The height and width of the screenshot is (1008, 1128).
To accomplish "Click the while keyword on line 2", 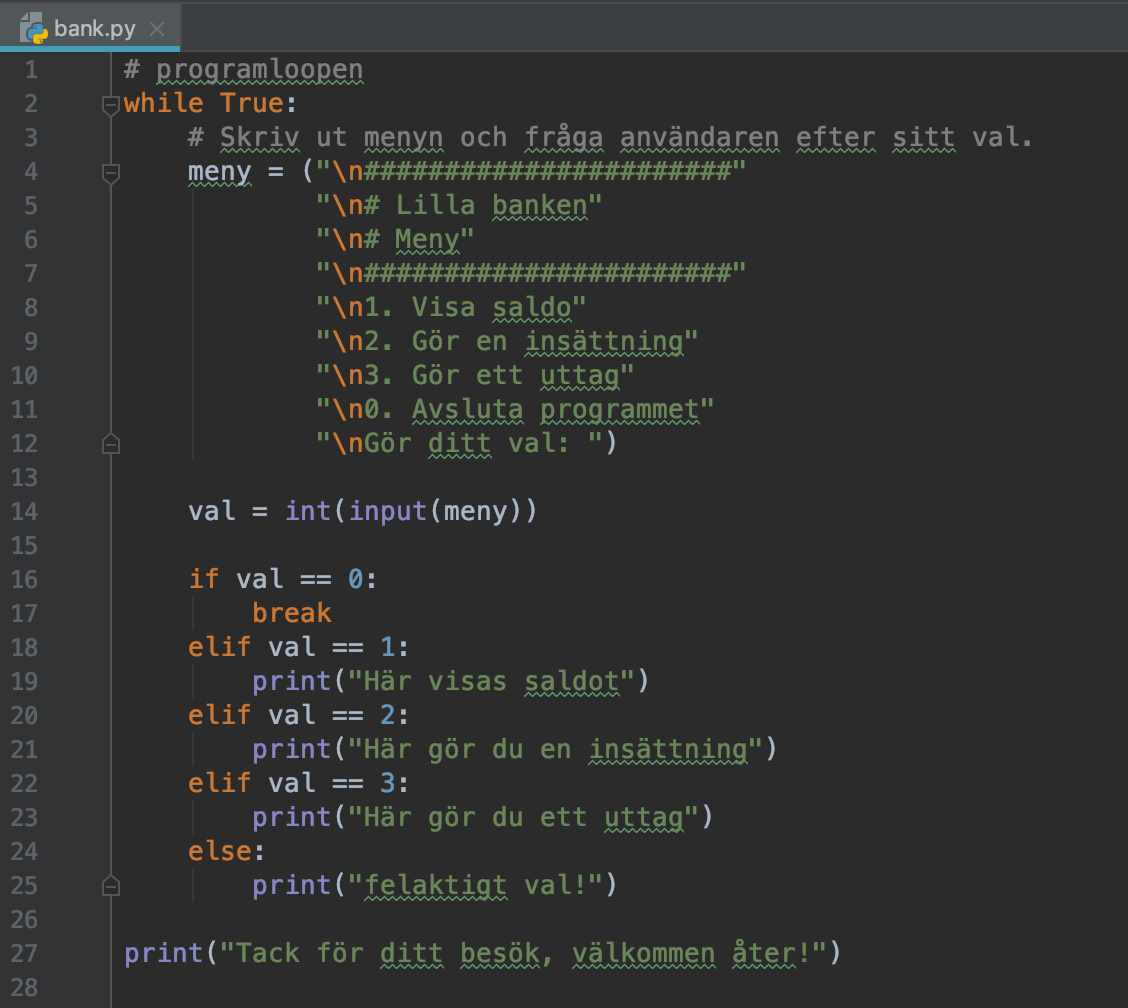I will click(x=163, y=104).
